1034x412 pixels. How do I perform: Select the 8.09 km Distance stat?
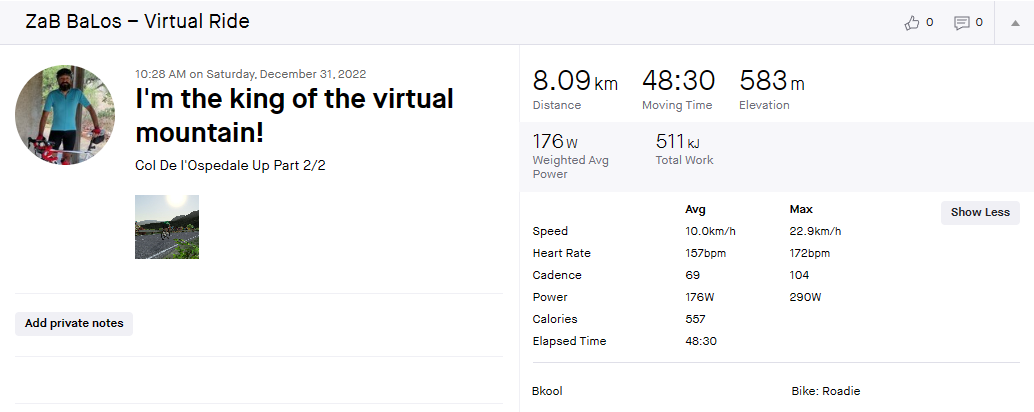(575, 89)
